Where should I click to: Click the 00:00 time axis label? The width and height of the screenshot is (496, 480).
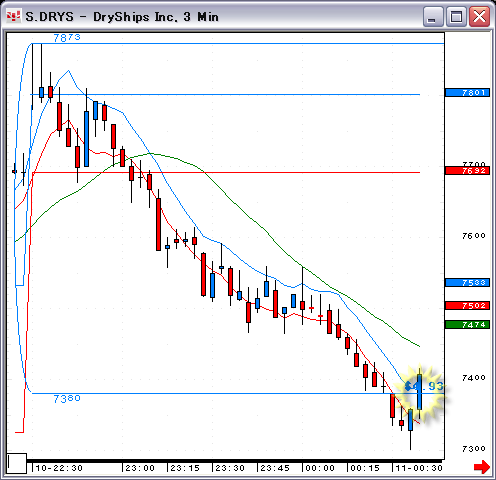tap(320, 468)
